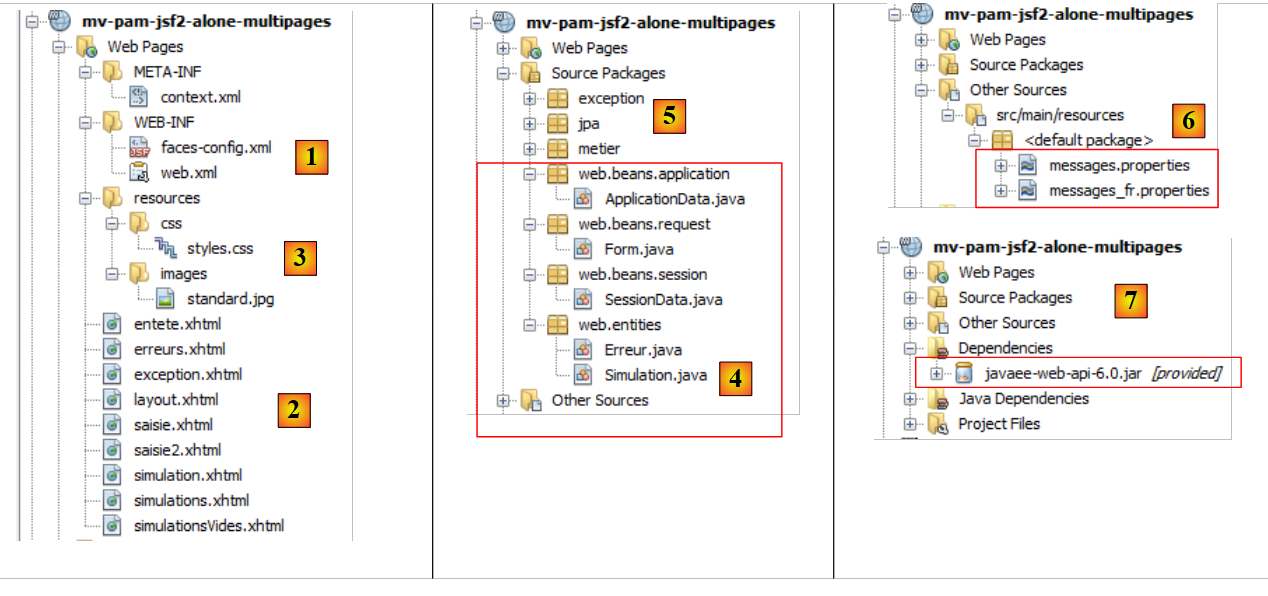Click the messages.properties bundle icon
Viewport: 1268px width, 596px height.
(x=1028, y=165)
